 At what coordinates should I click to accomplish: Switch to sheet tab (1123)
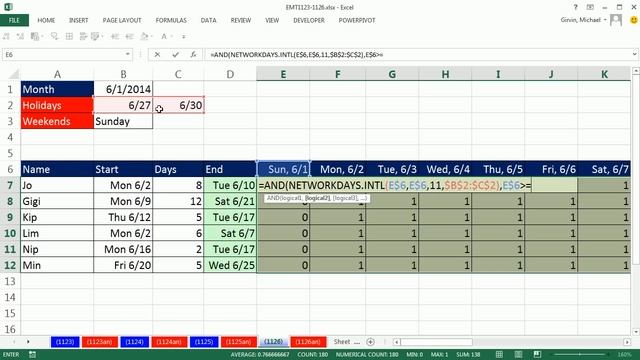point(65,342)
